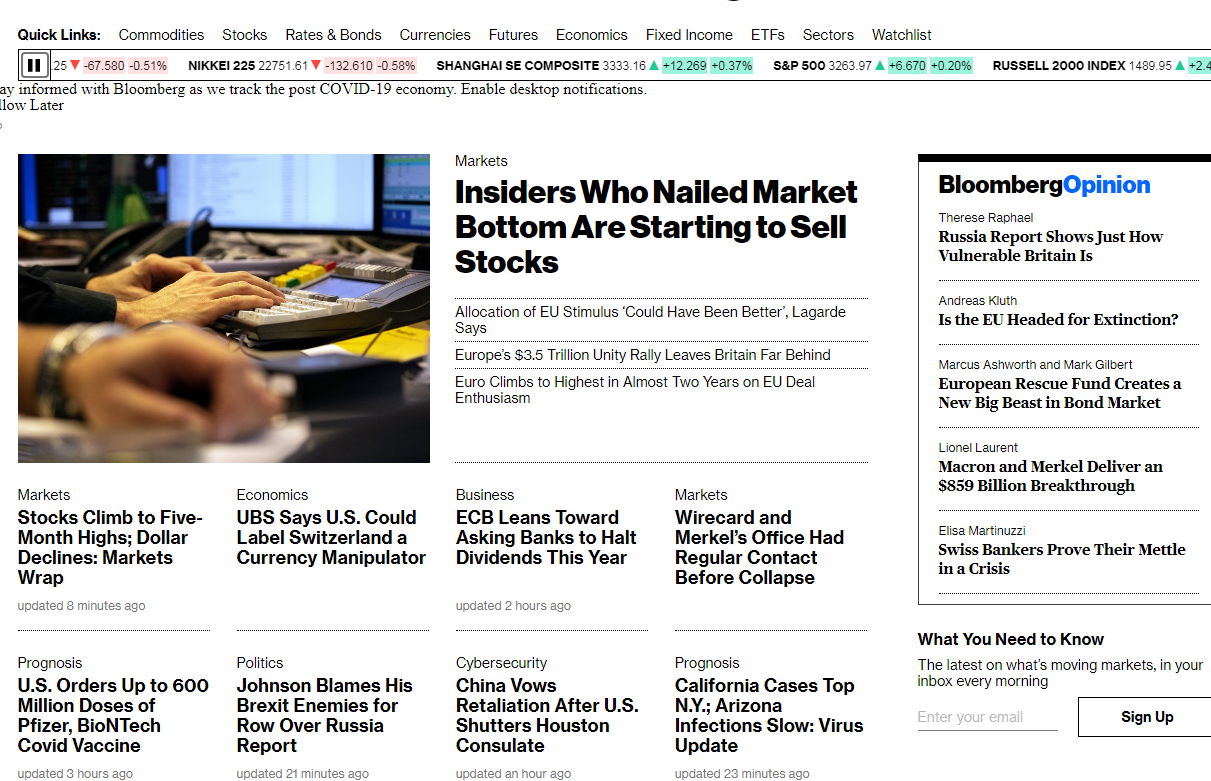Open Is the EU Headed for Extinction
Screen dimensions: 1211x781
pyautogui.click(x=1058, y=320)
